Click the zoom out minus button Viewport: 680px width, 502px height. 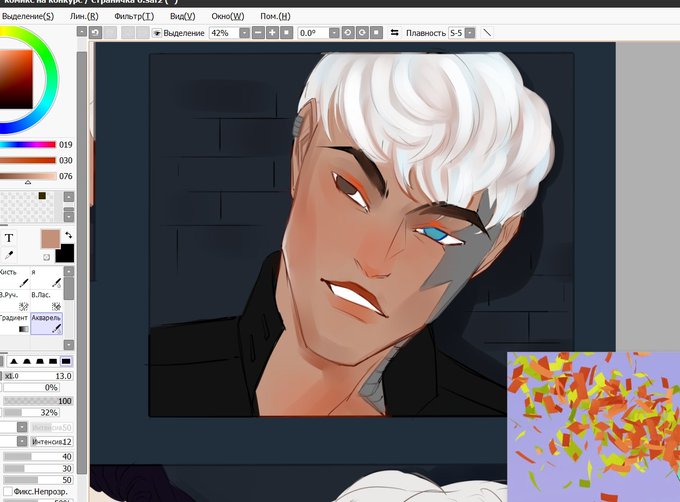pos(258,33)
